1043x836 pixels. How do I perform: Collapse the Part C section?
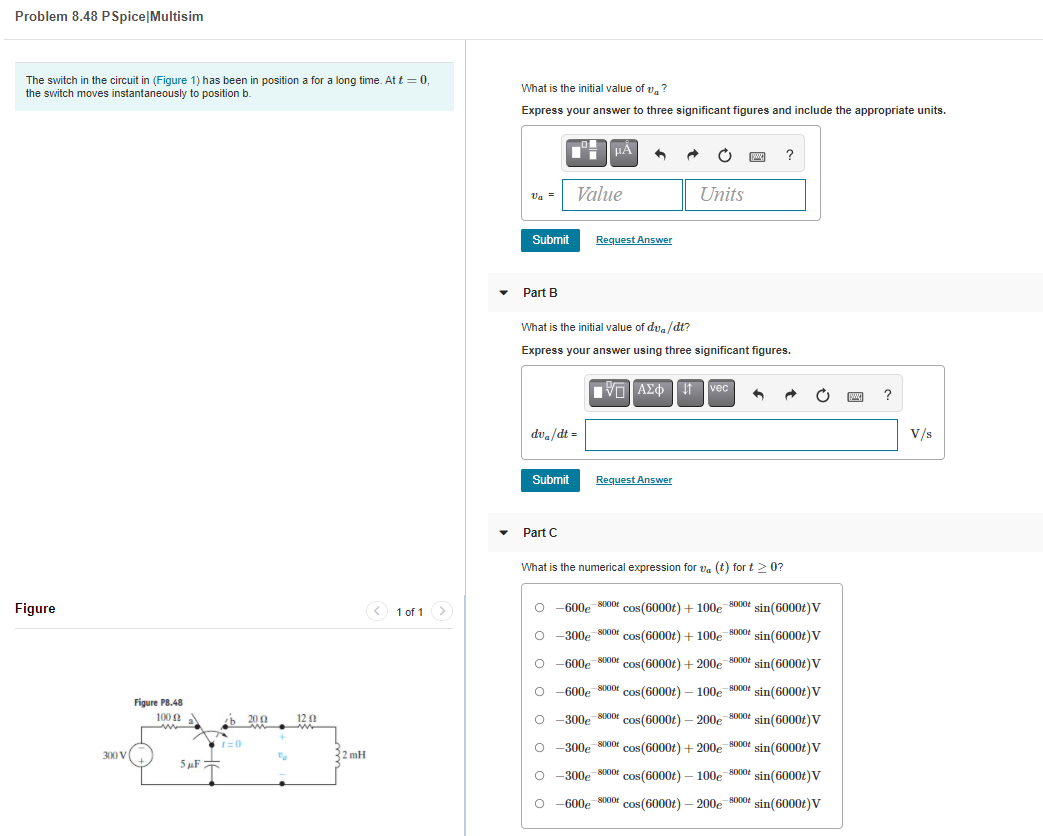503,532
